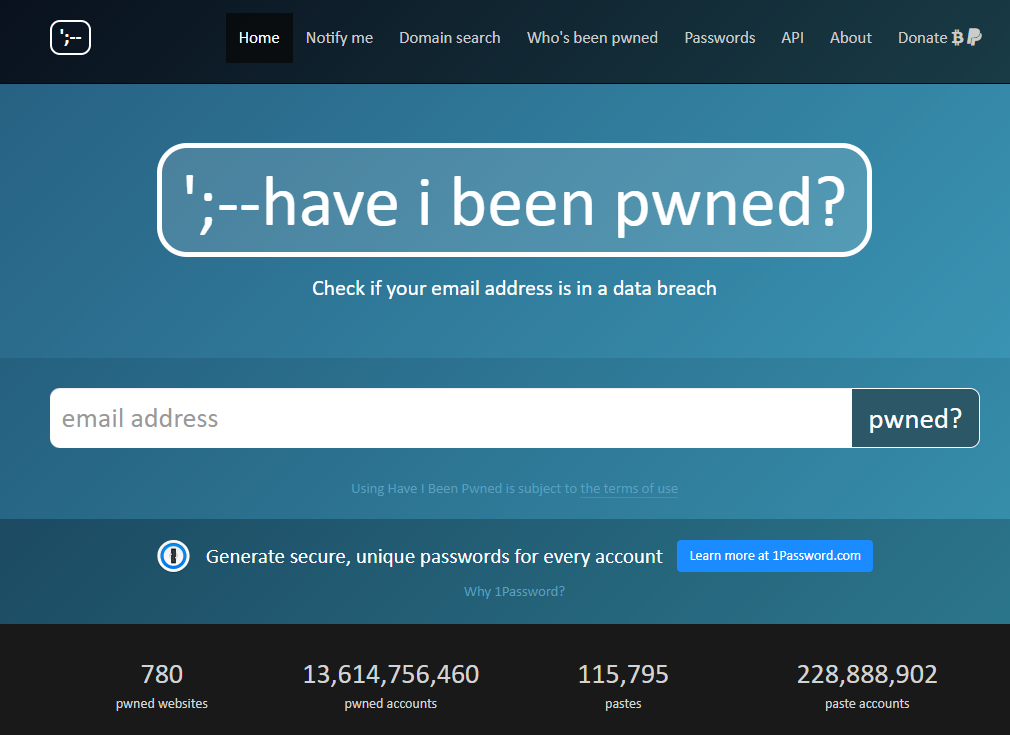This screenshot has height=735, width=1010.
Task: Click the 228,888,902 paste accounts figure
Action: tap(867, 674)
